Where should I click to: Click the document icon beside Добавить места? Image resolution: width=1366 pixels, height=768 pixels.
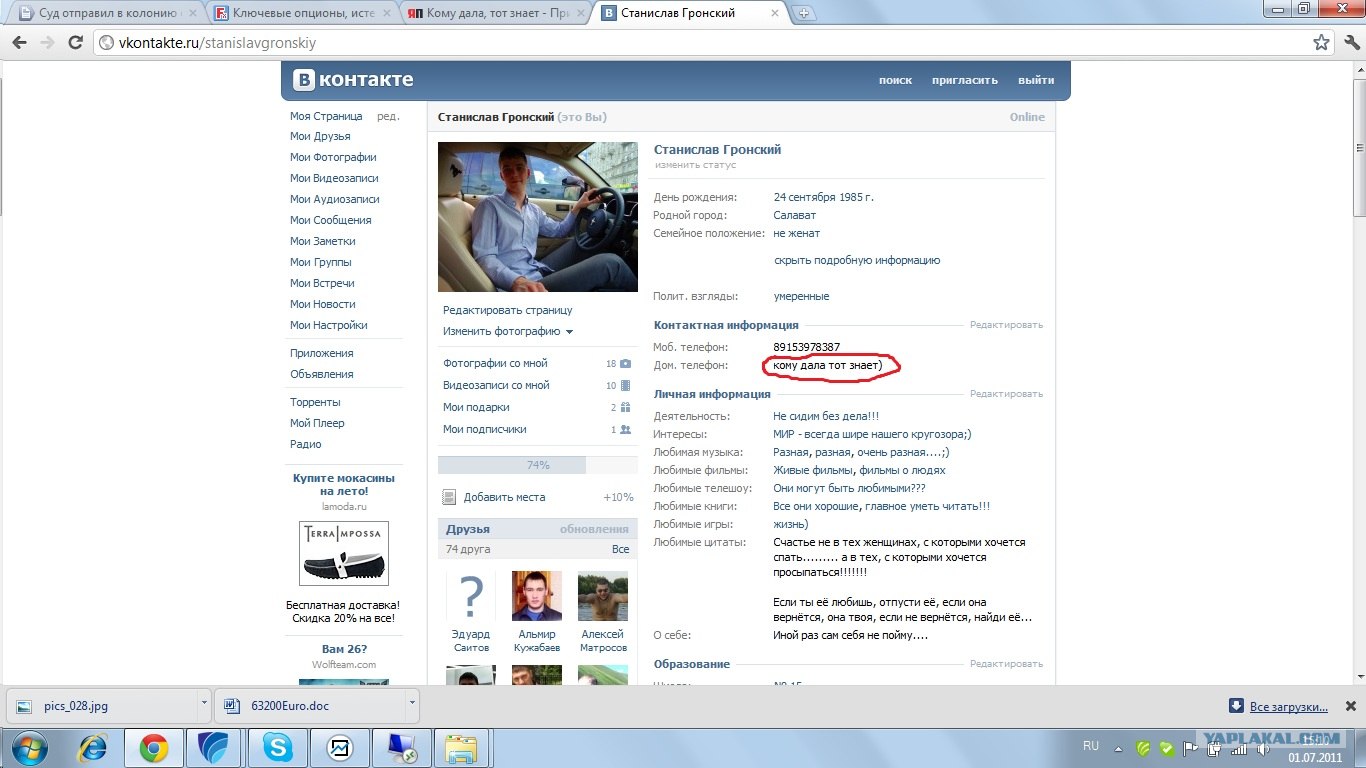pos(449,497)
